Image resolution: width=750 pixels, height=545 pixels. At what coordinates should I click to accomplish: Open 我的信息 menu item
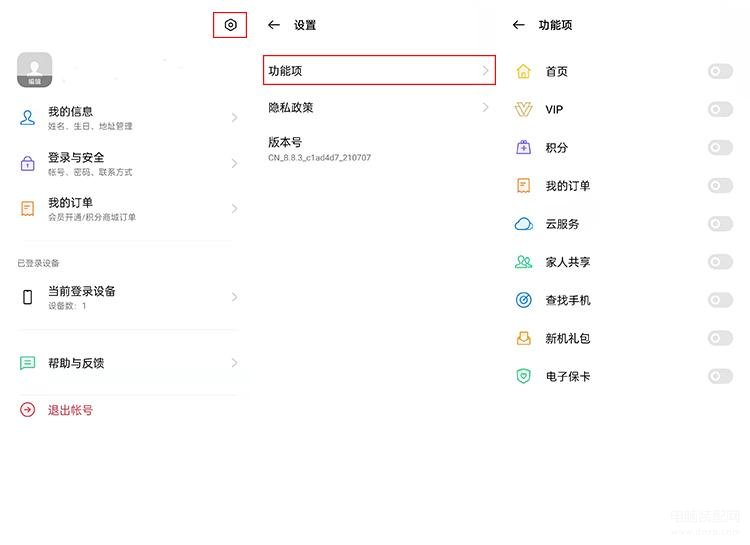point(128,118)
